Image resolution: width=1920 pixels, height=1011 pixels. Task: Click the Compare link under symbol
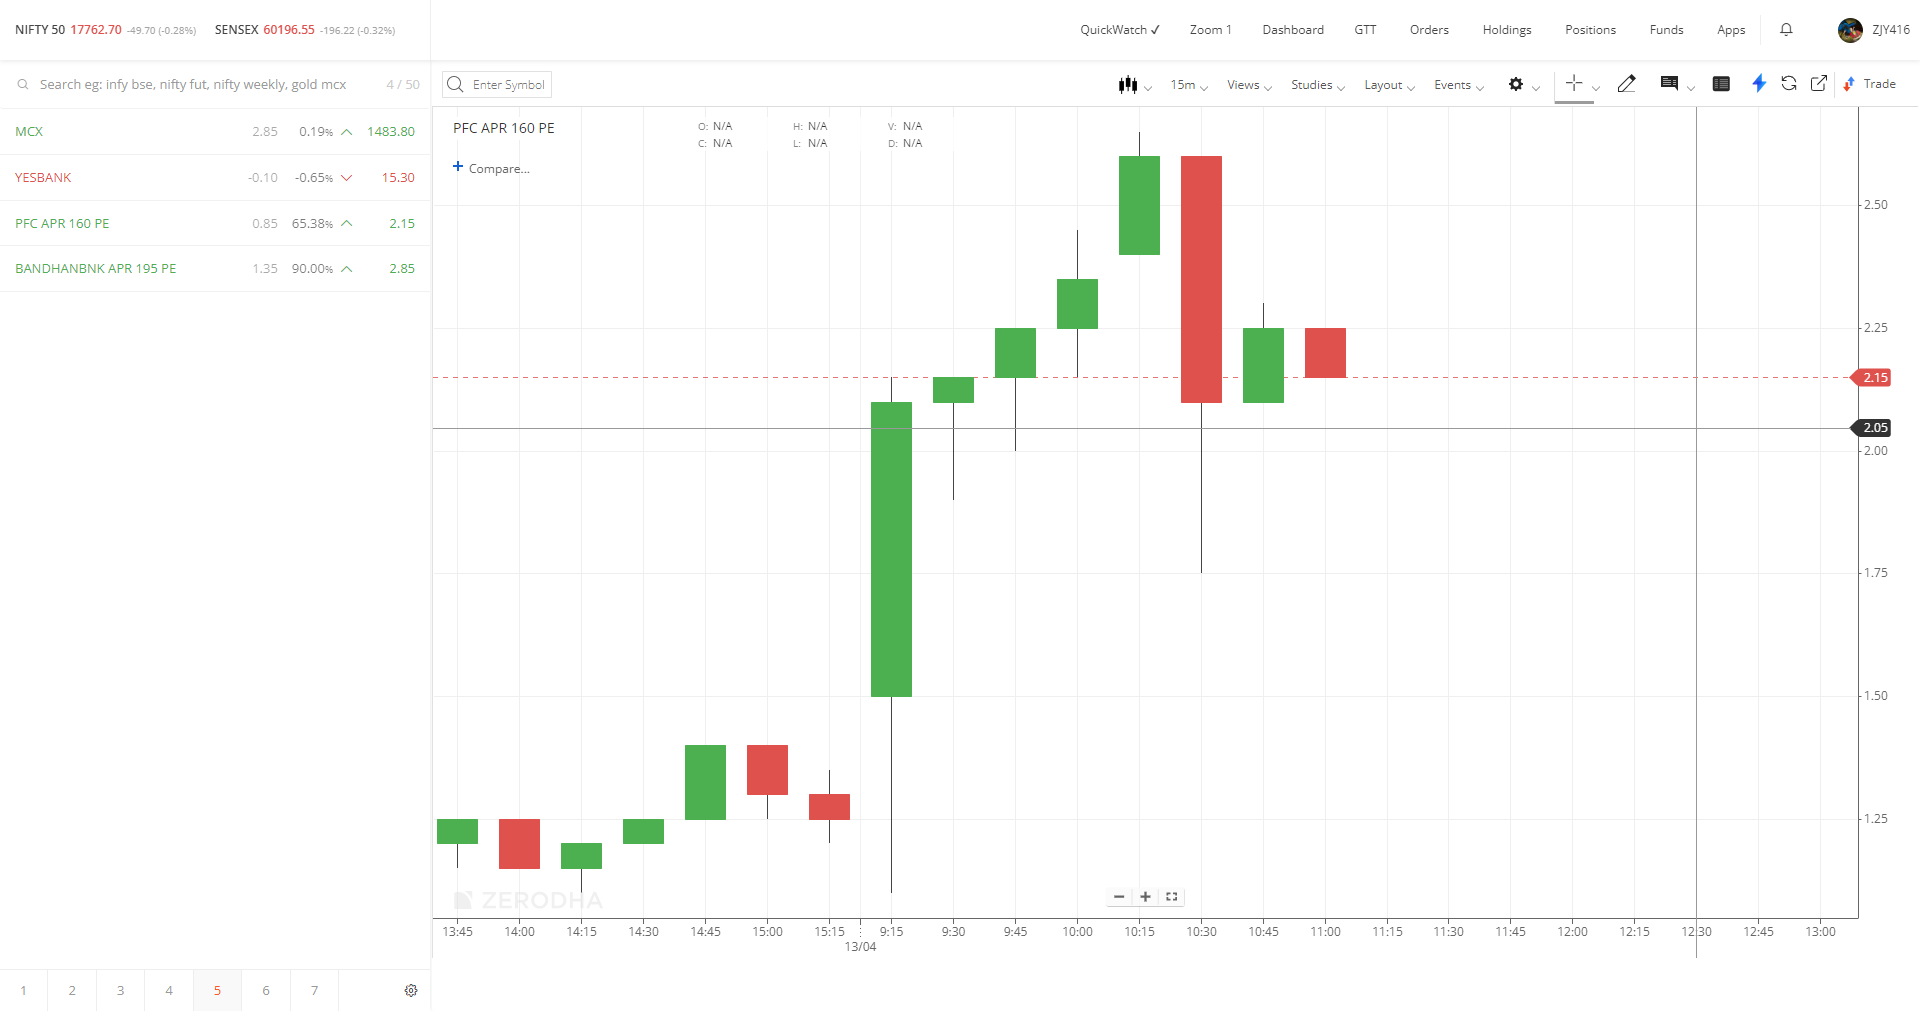click(491, 168)
